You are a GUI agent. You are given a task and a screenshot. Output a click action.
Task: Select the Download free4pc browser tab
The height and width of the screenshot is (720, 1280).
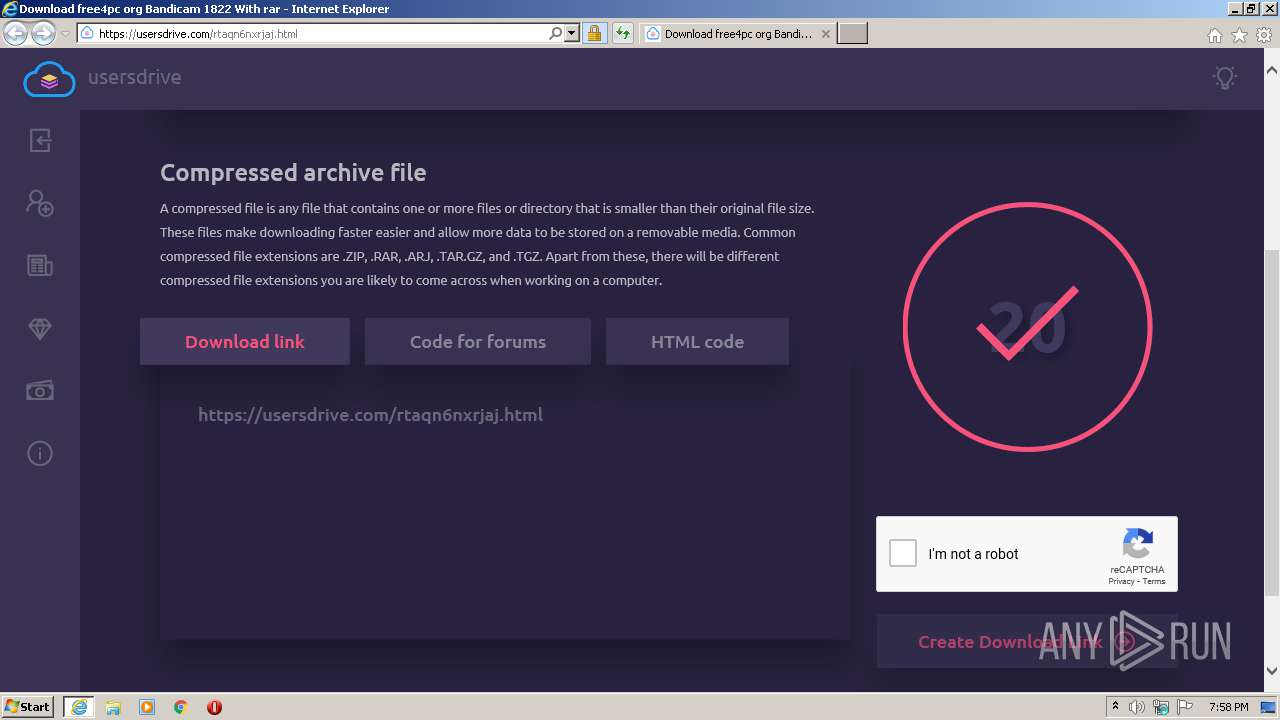(737, 34)
